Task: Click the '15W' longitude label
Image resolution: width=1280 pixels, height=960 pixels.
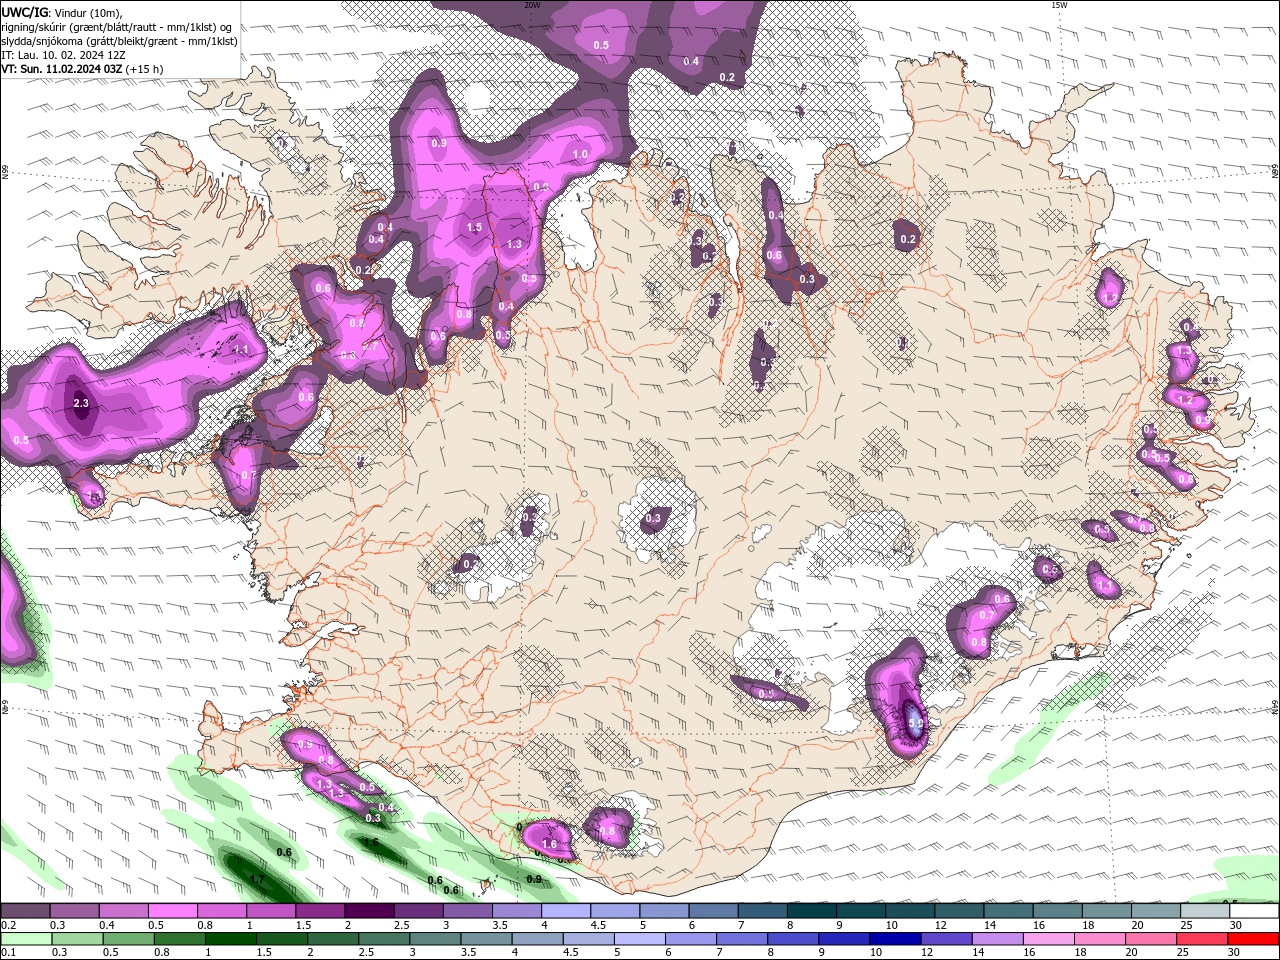Action: [x=1059, y=5]
